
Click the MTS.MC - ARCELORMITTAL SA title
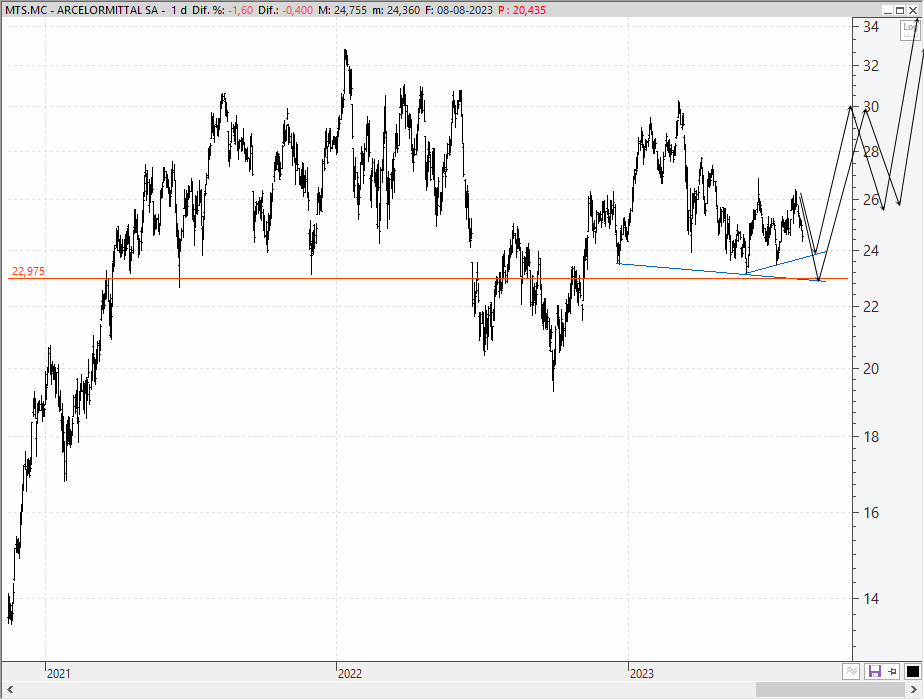pos(81,10)
